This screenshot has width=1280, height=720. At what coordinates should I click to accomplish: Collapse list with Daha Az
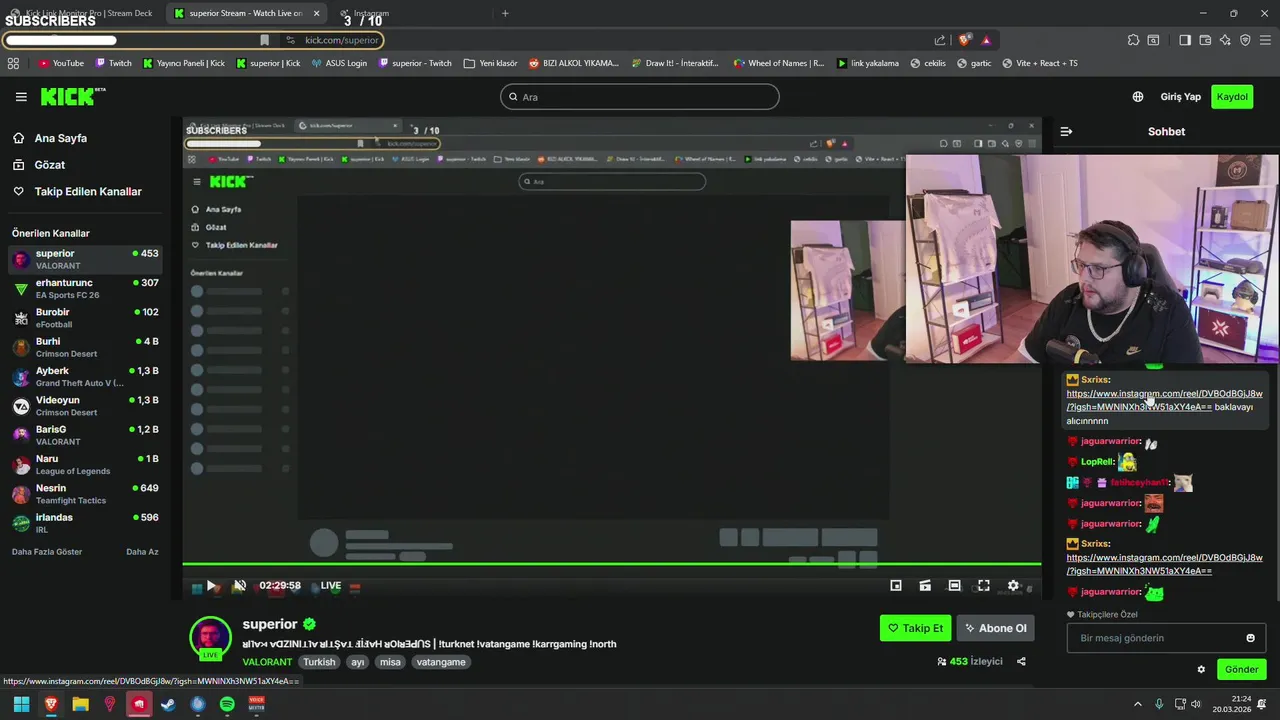[142, 552]
